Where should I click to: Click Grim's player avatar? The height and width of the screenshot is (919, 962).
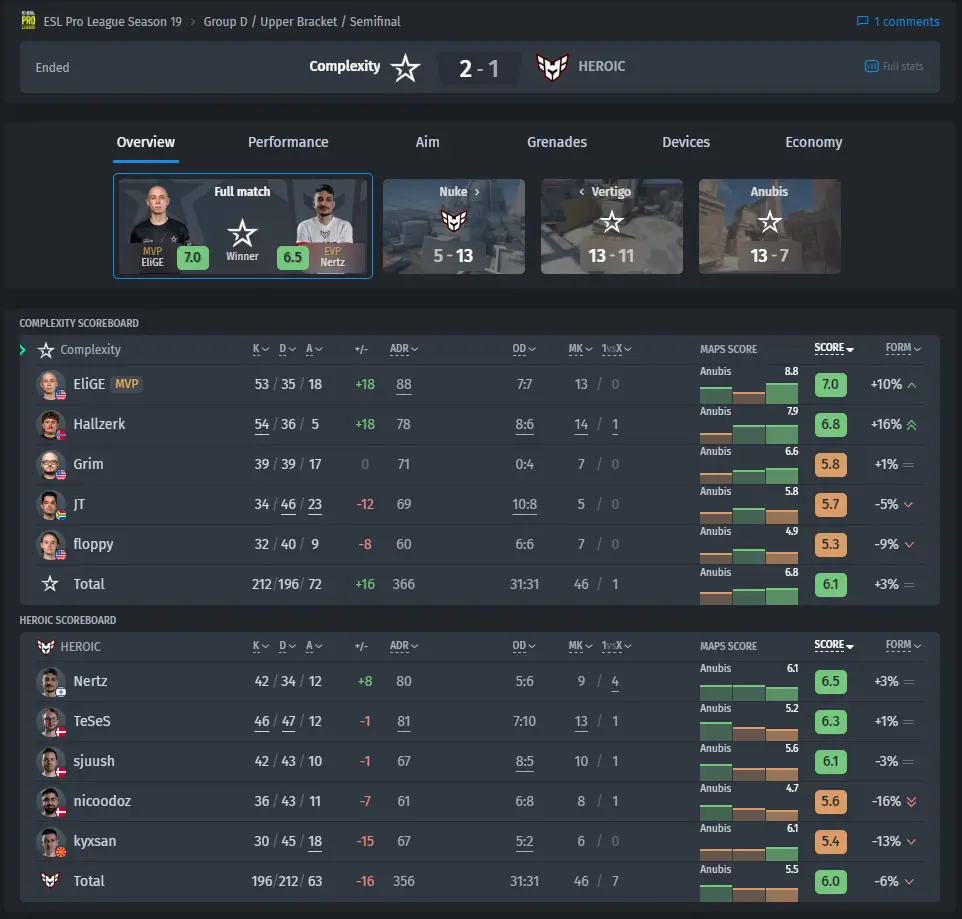(50, 464)
